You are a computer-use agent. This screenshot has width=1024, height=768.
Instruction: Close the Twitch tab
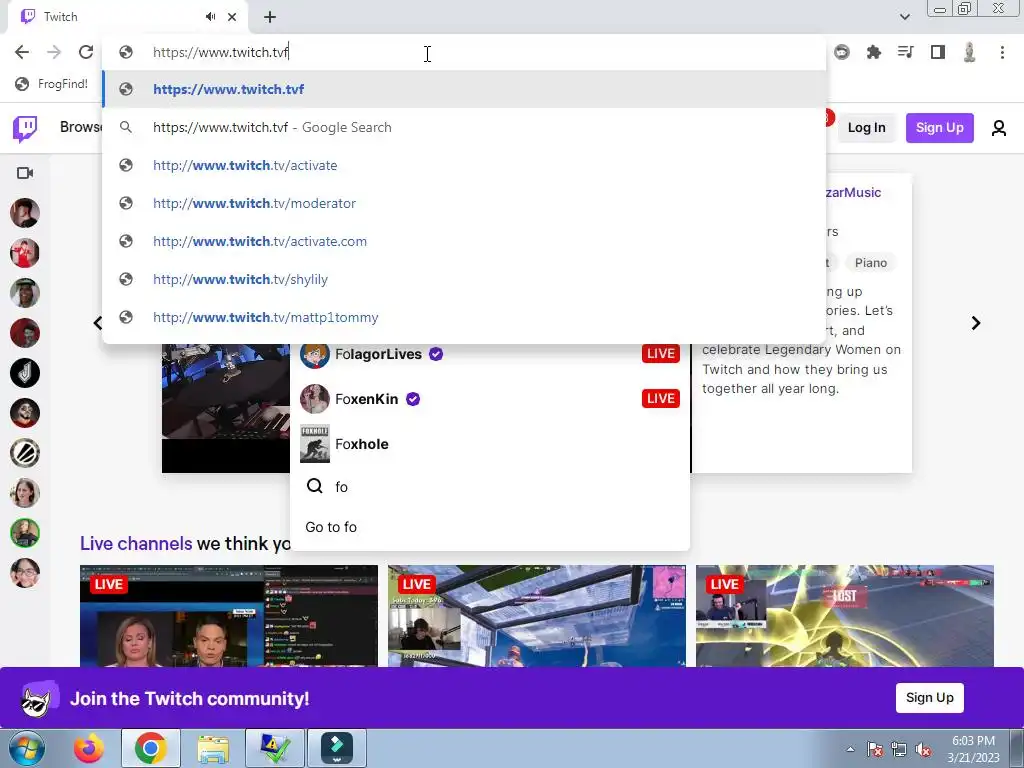232,17
